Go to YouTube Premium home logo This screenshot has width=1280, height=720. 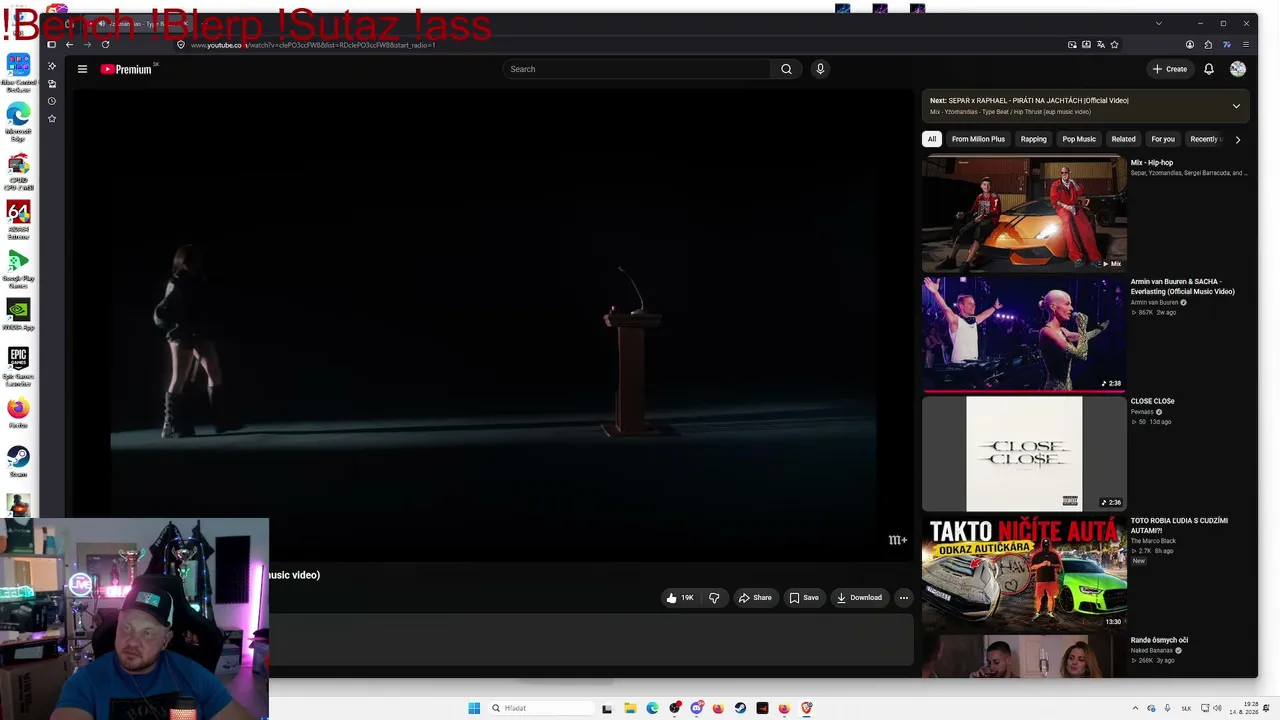tap(127, 69)
